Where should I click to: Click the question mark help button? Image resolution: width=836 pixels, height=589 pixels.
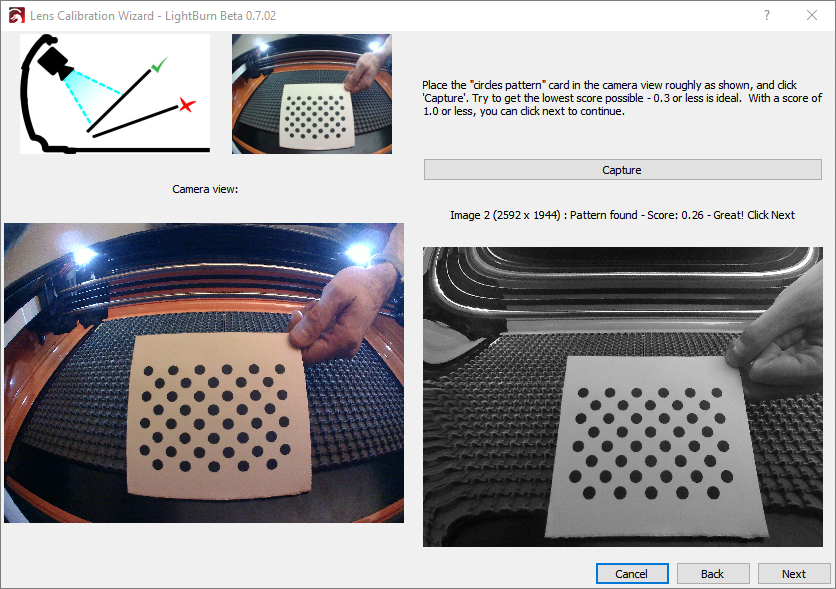(767, 15)
